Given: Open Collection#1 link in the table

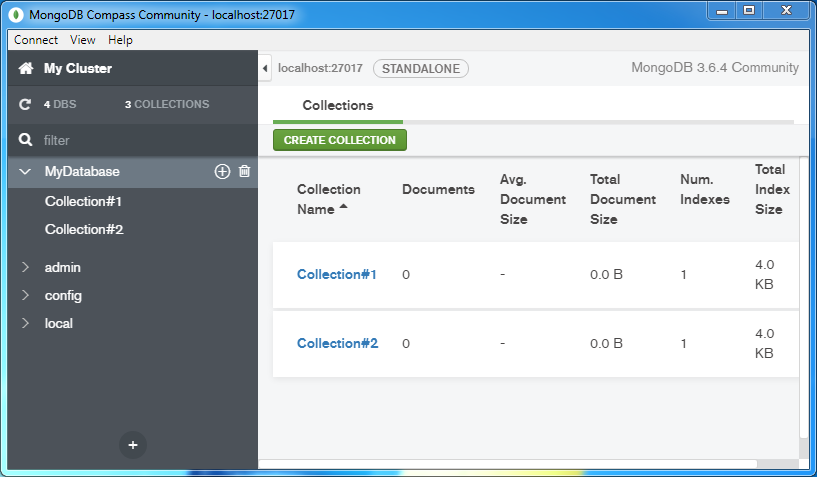Looking at the screenshot, I should (337, 274).
